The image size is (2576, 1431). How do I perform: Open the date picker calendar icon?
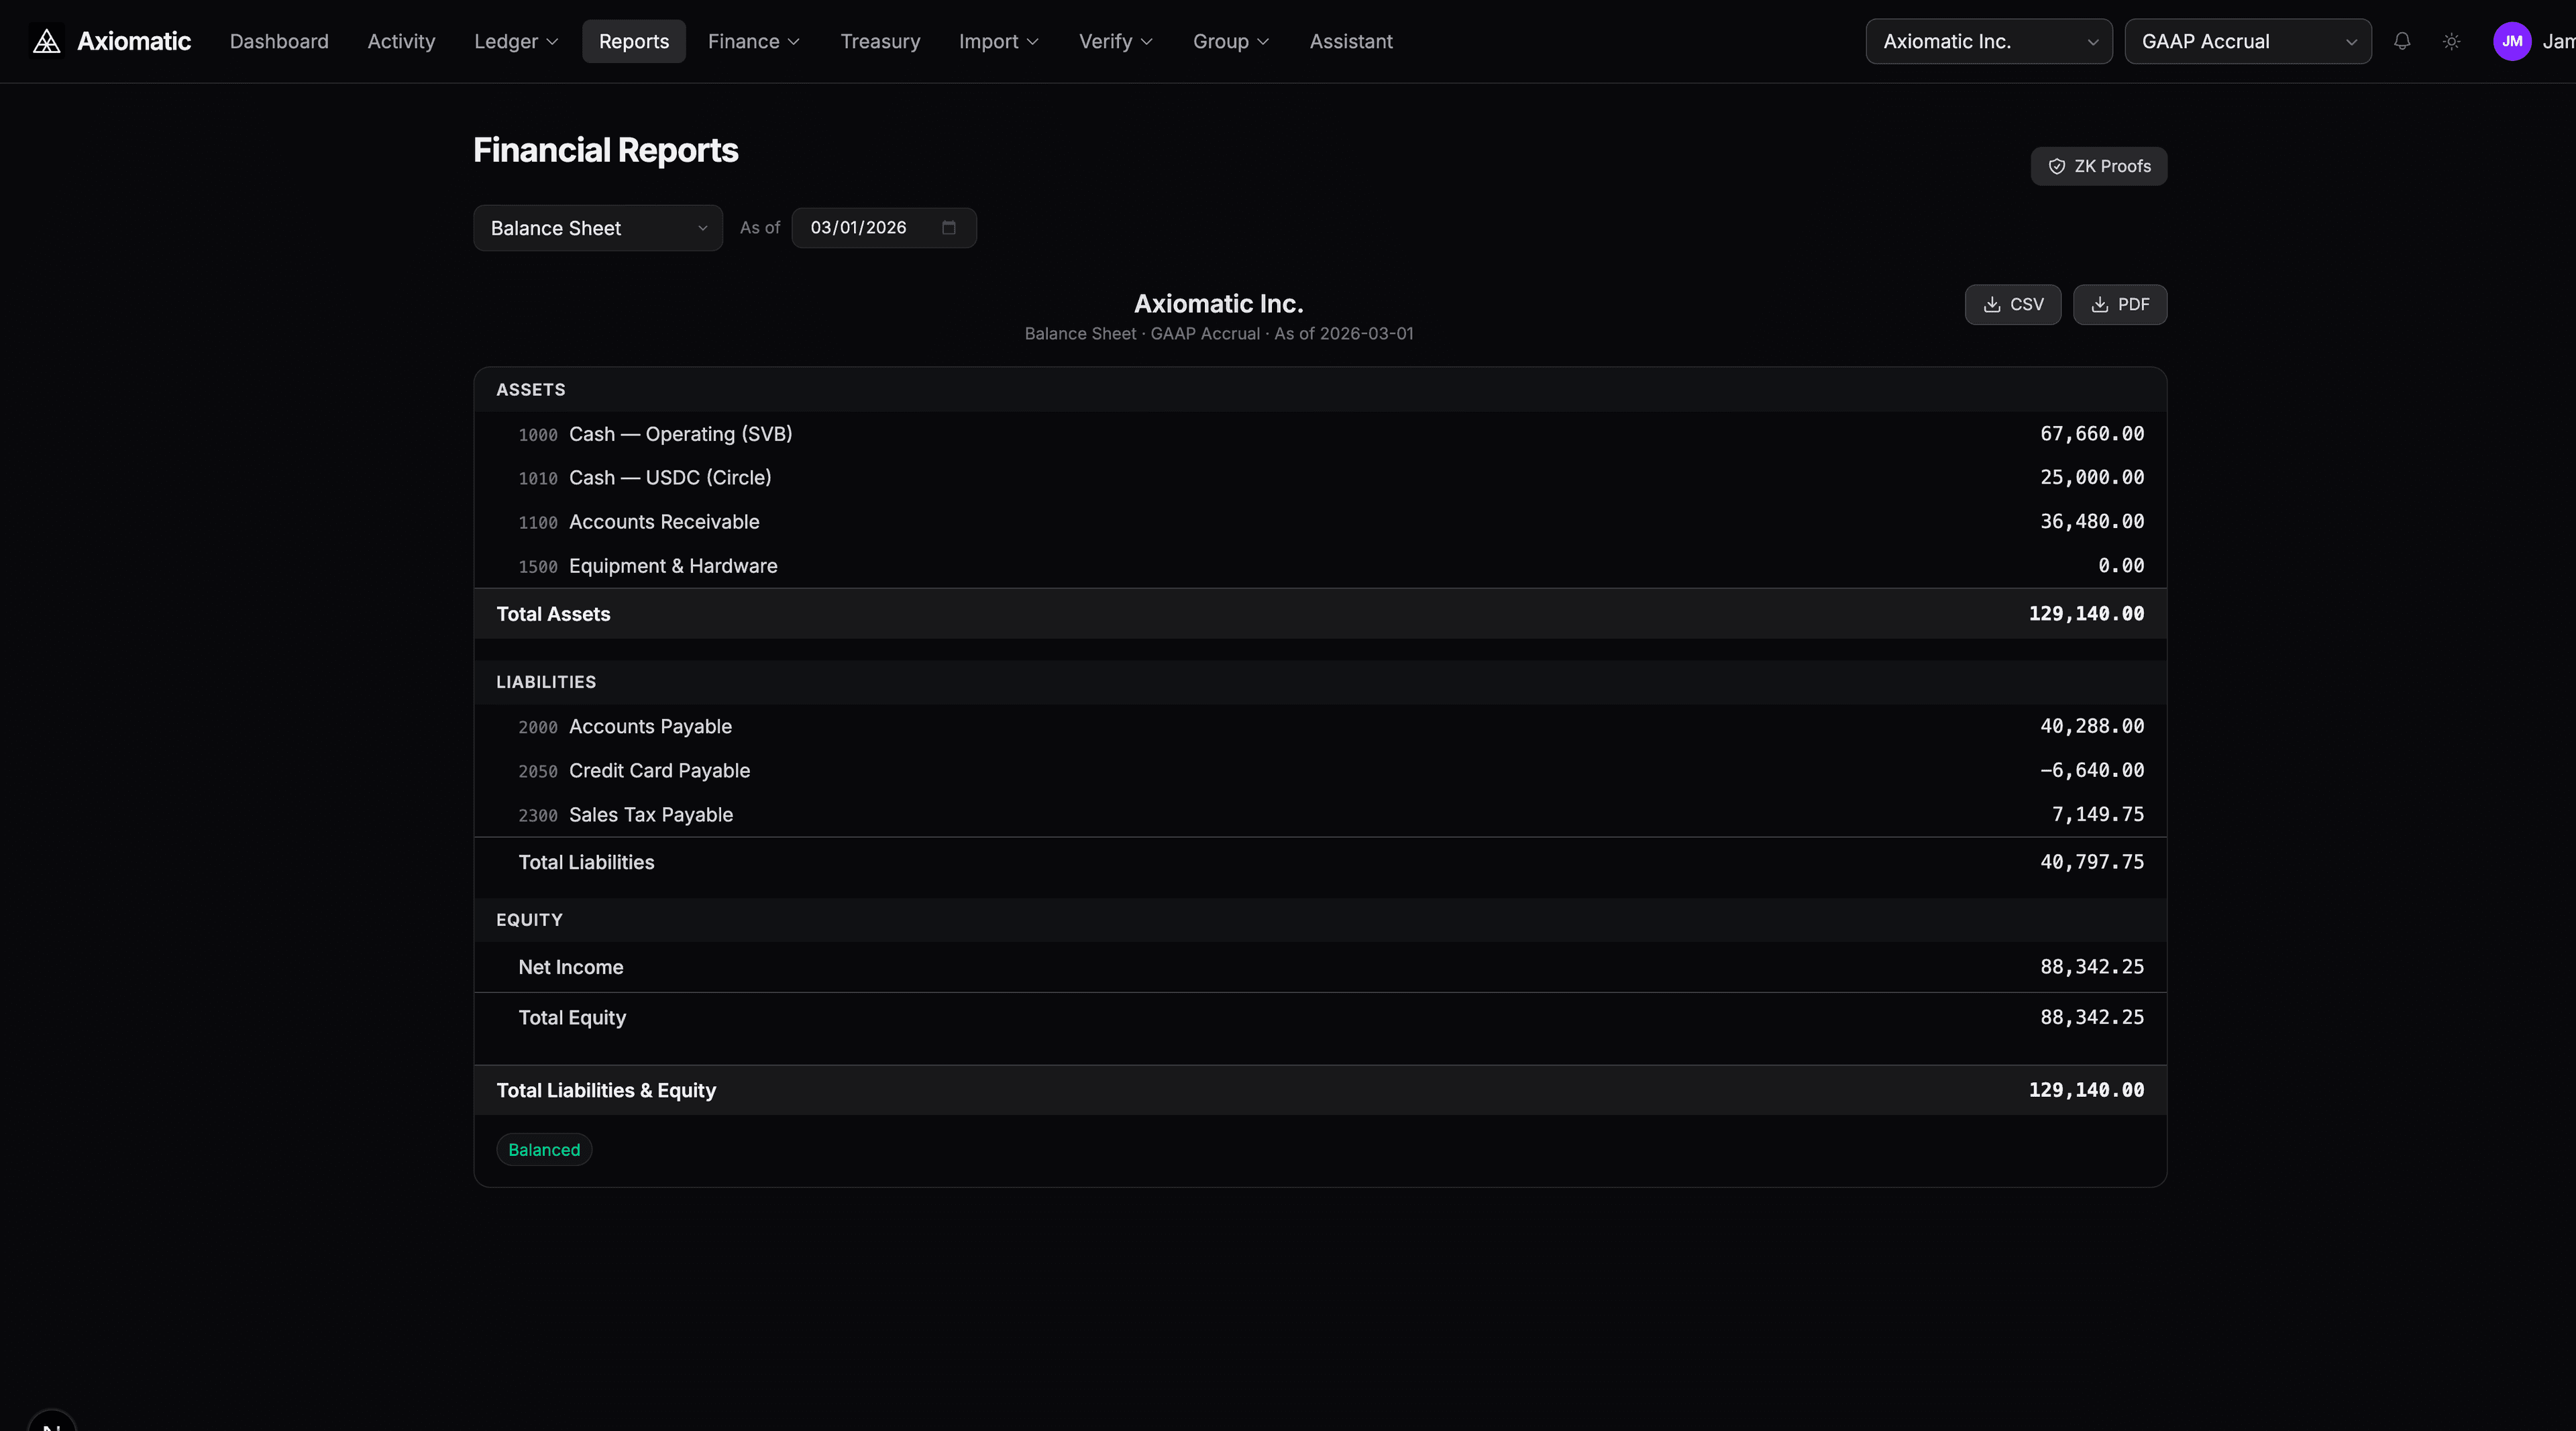948,228
